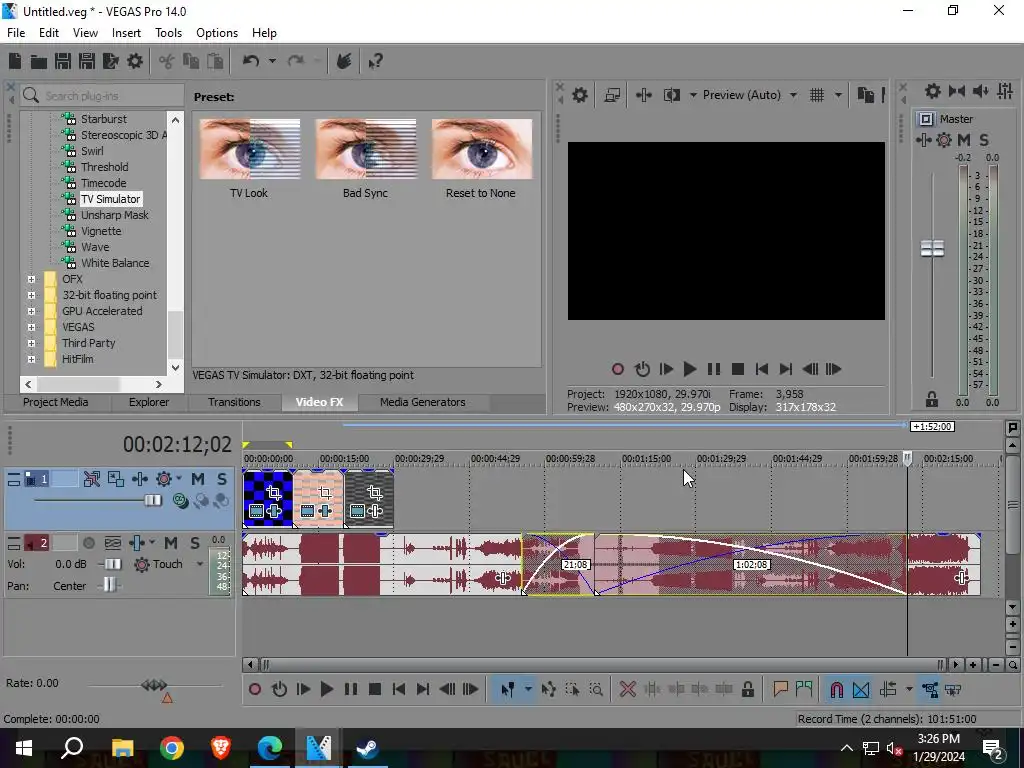
Task: Click Copy Snapshot to Clipboard icon
Action: tap(865, 95)
